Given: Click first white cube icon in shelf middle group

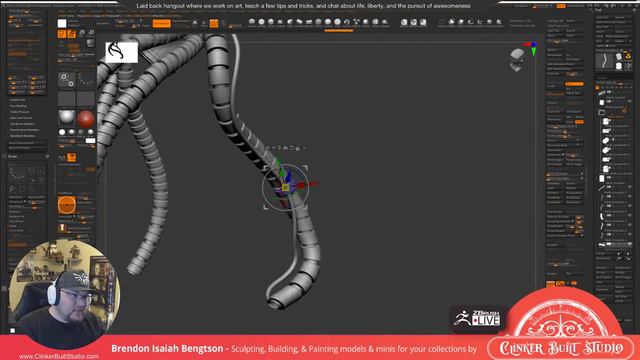Looking at the screenshot, I should tap(404, 22).
